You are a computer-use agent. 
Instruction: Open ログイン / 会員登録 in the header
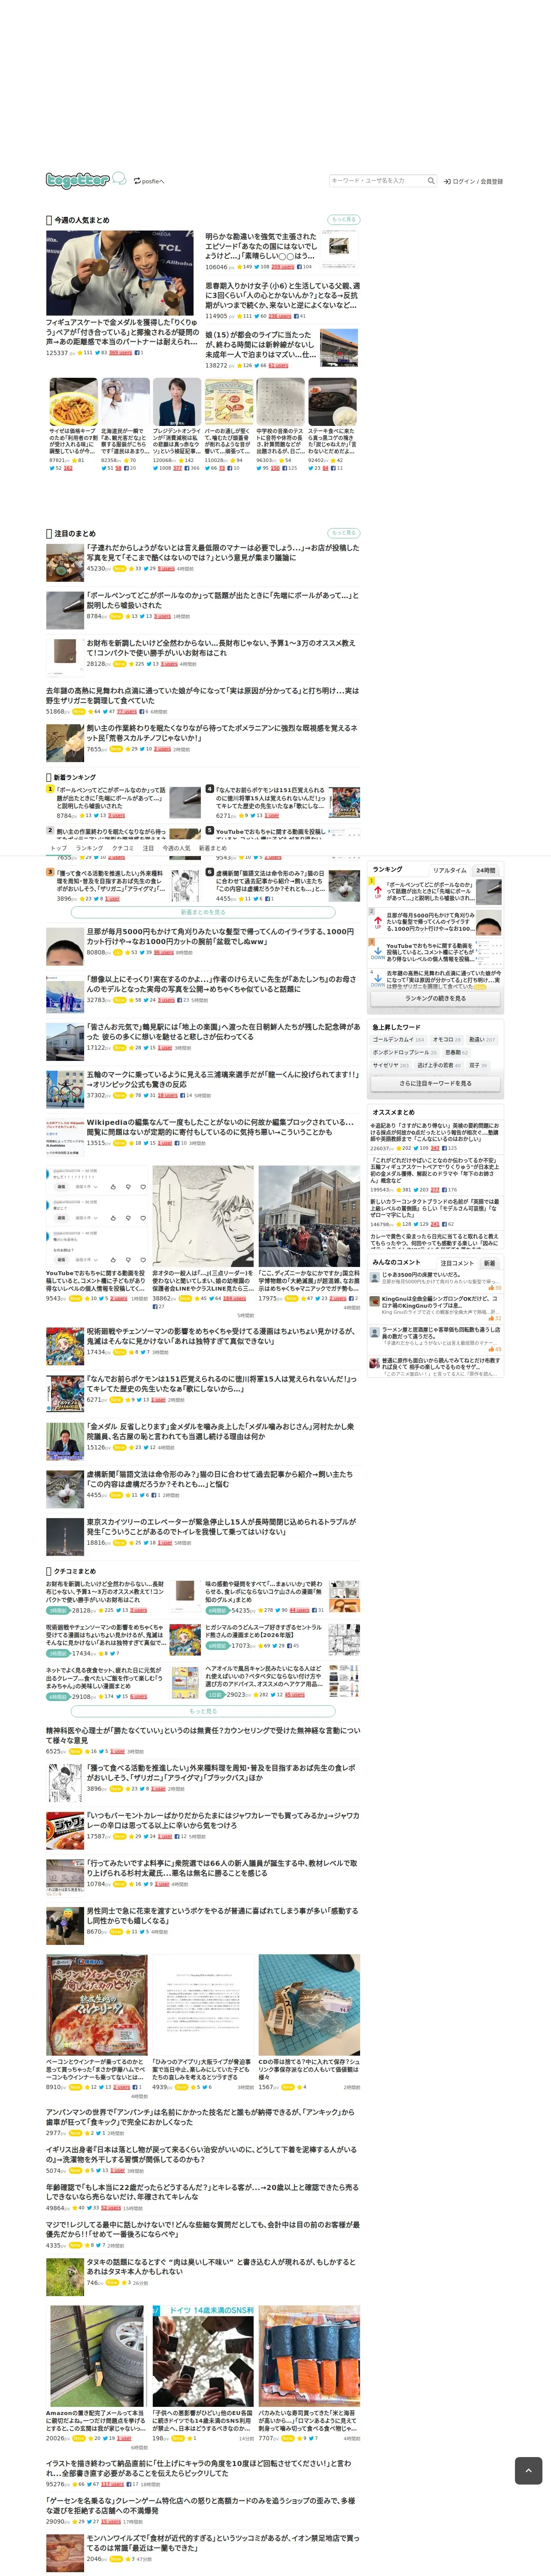[474, 181]
